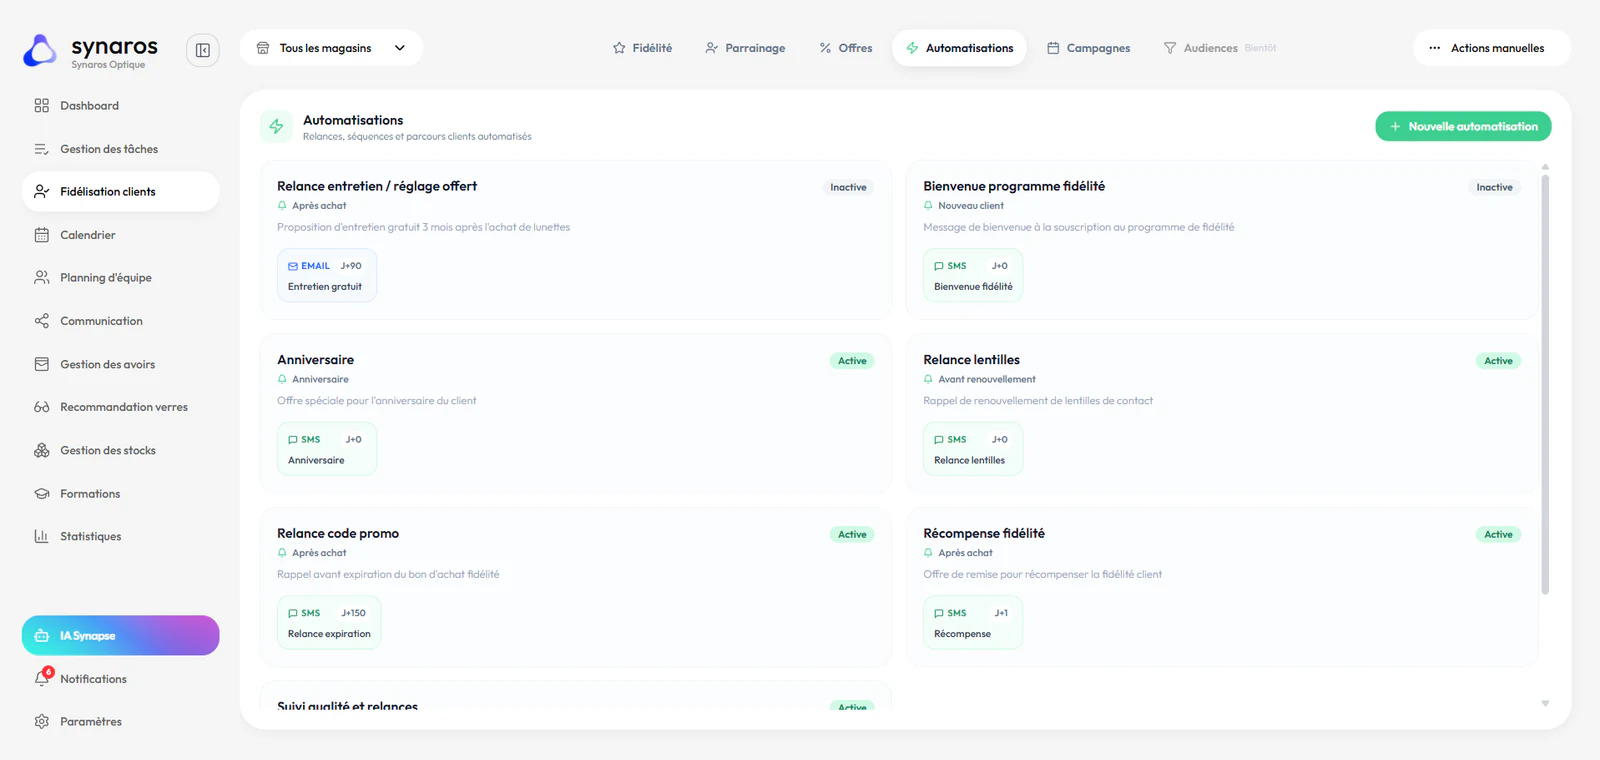Go to the Offres tab
Image resolution: width=1600 pixels, height=760 pixels.
click(x=846, y=48)
